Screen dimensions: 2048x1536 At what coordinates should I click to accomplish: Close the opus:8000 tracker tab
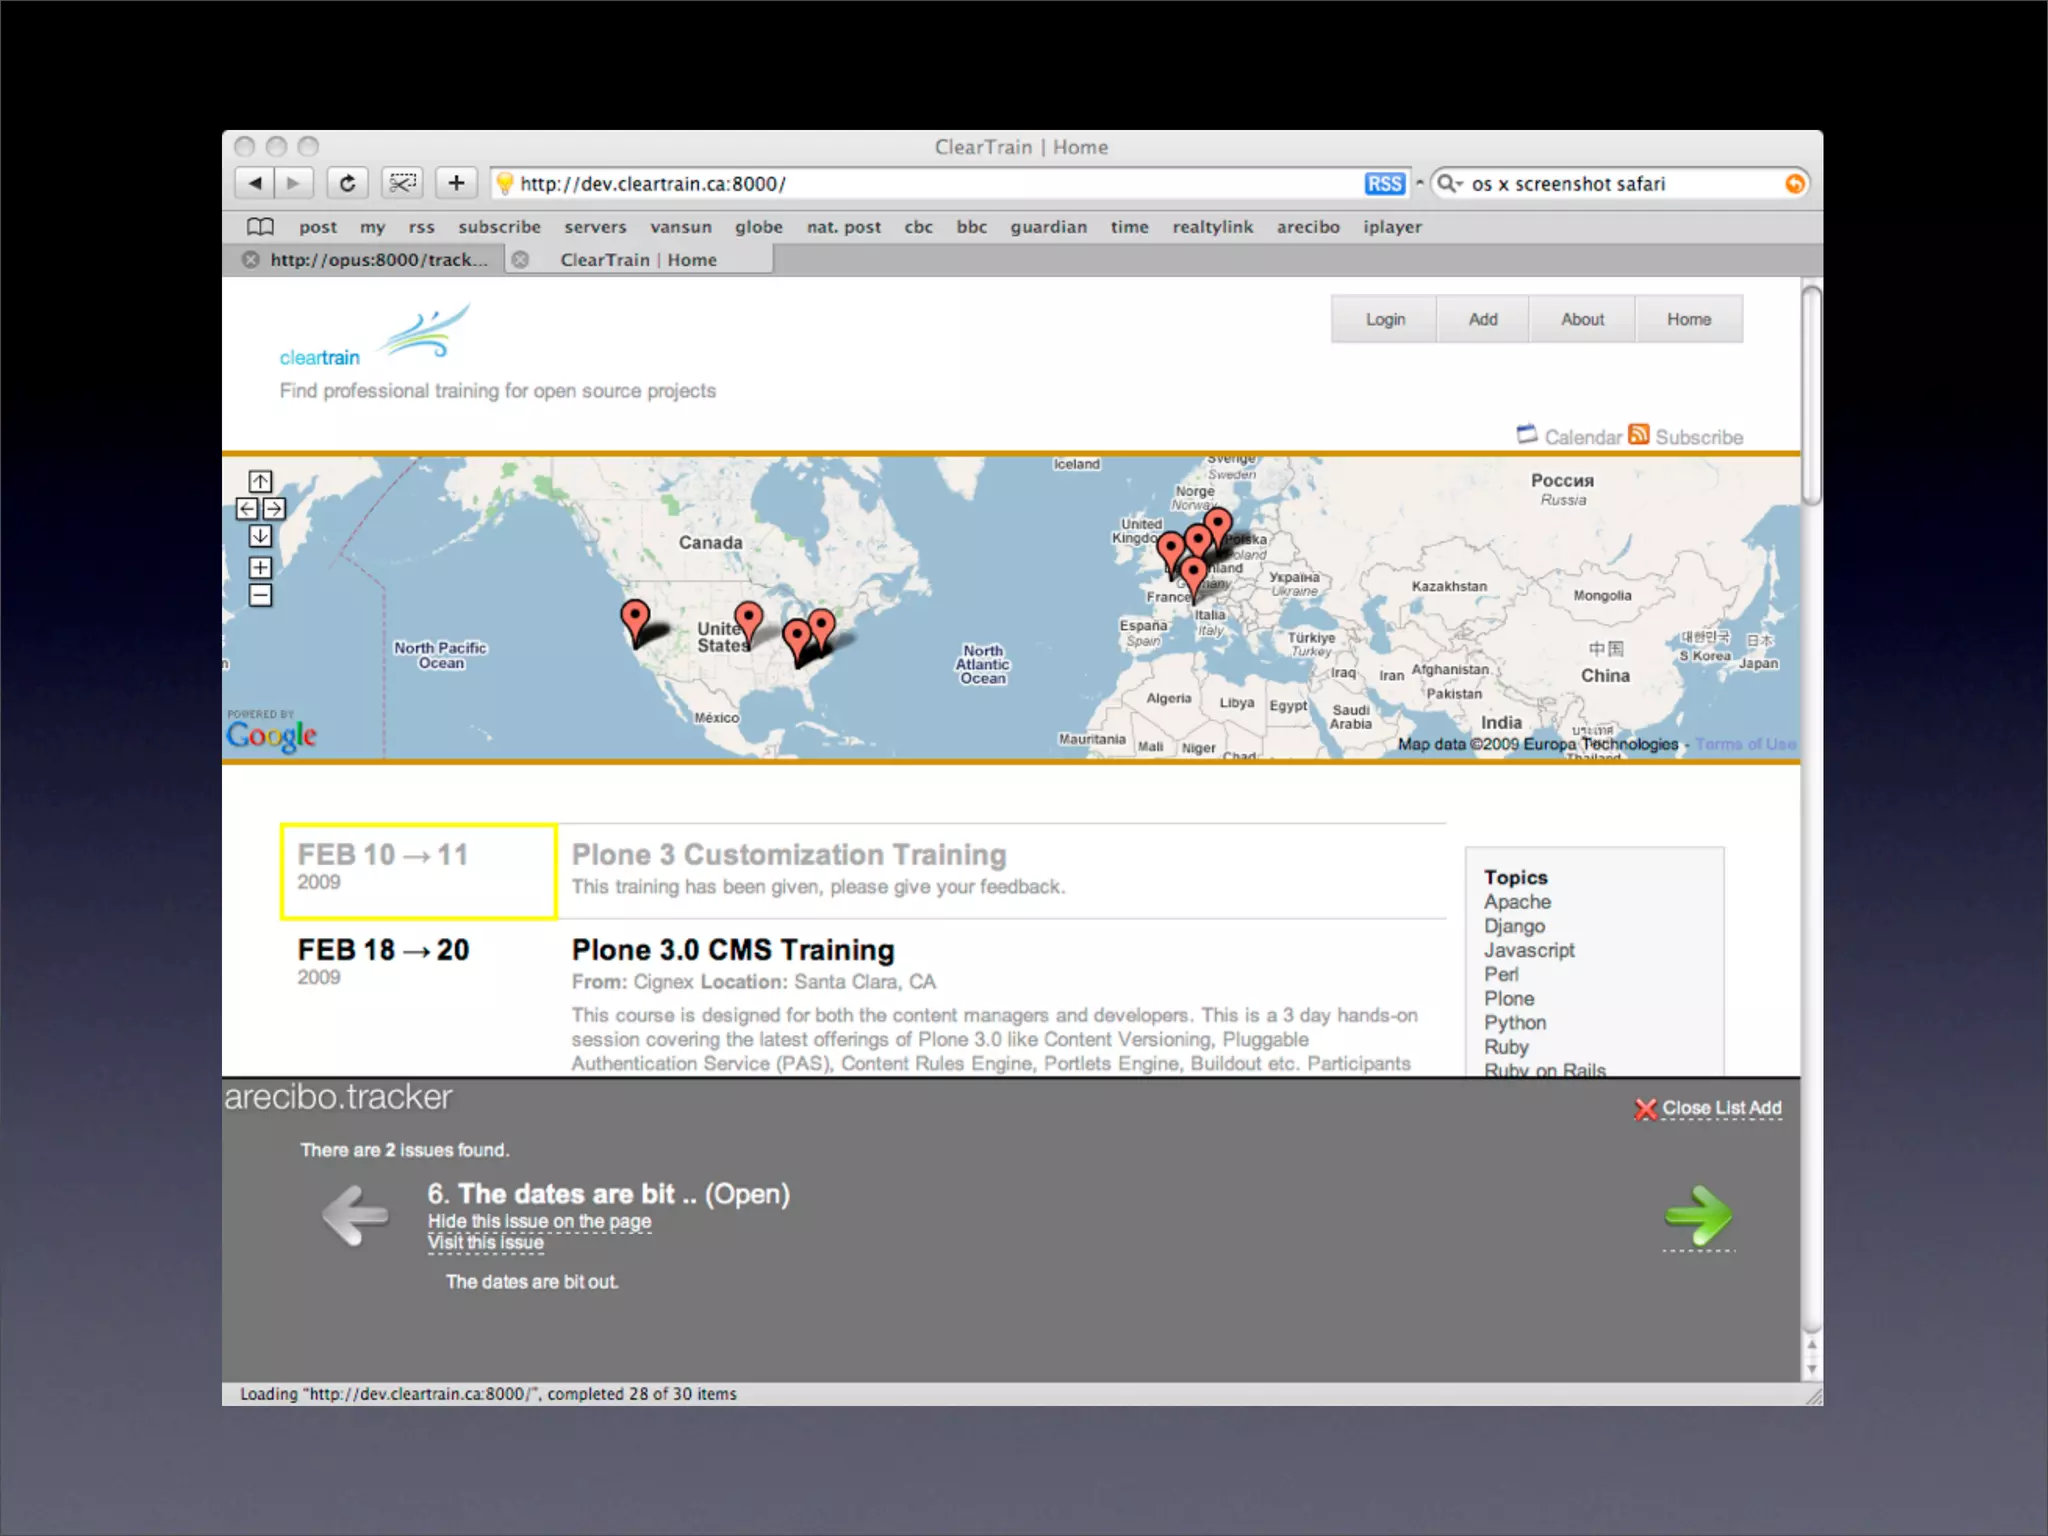tap(251, 260)
